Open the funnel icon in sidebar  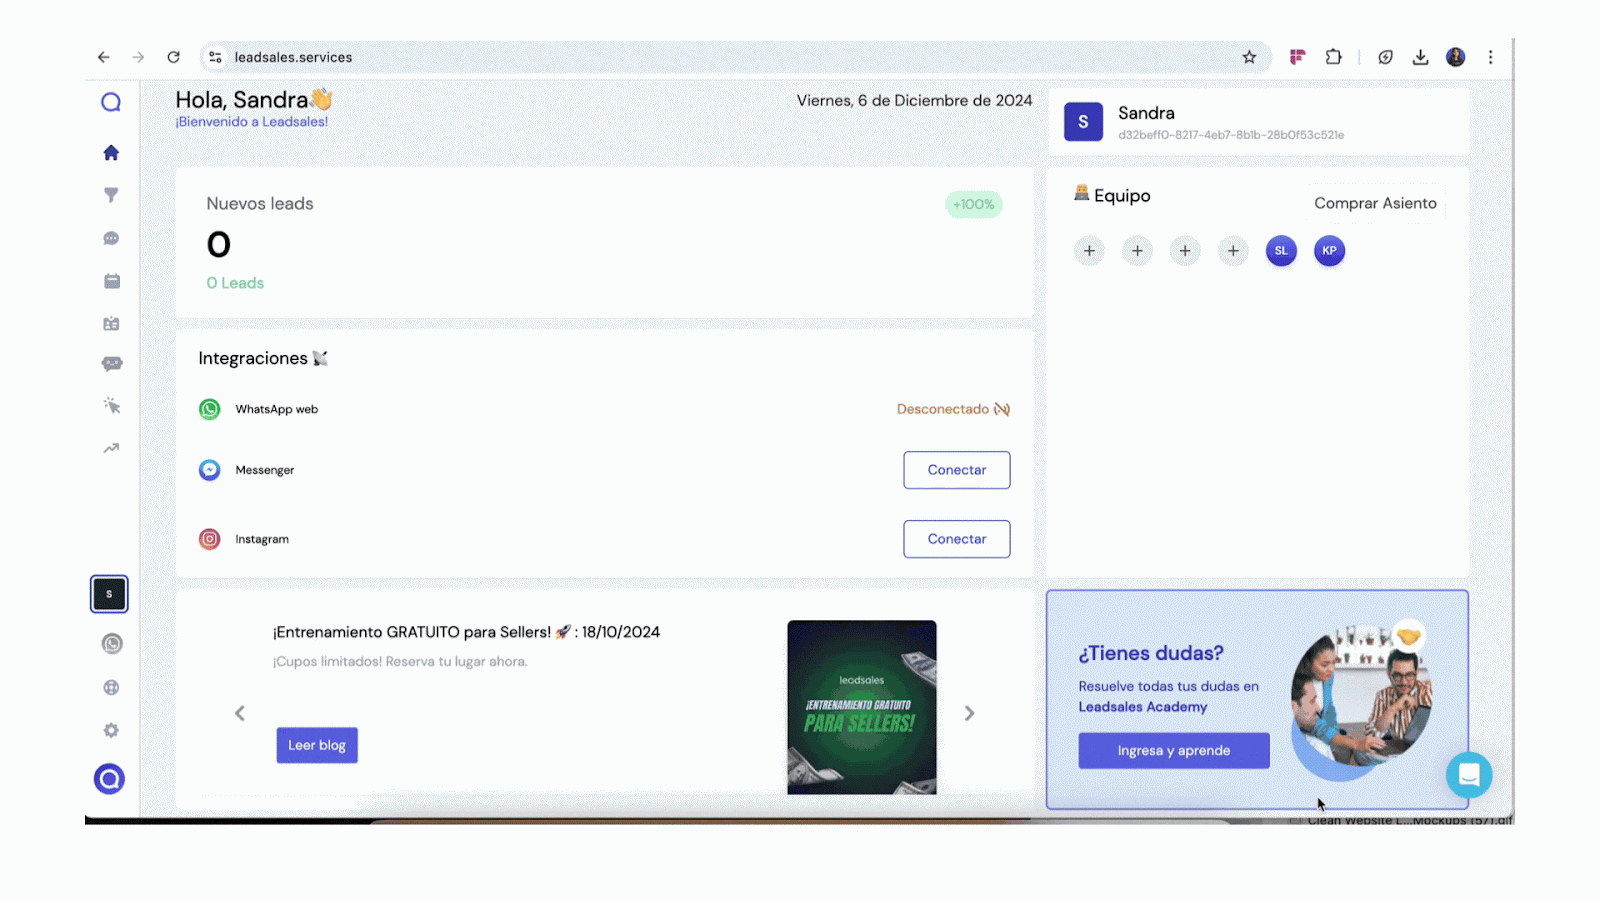[x=111, y=195]
